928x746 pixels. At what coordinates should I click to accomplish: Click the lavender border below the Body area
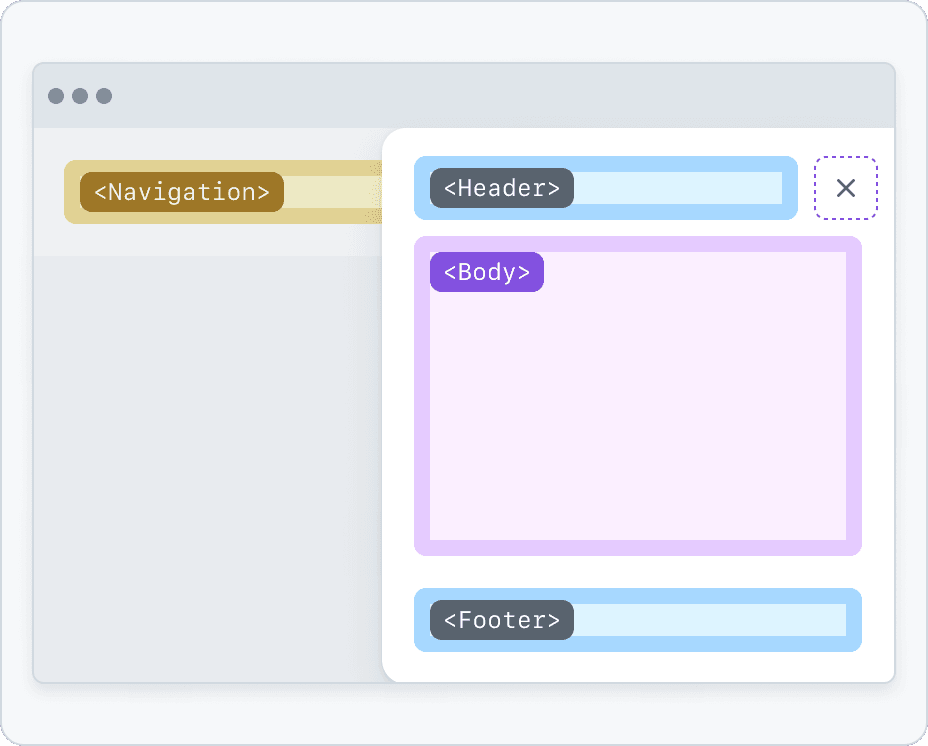[638, 548]
